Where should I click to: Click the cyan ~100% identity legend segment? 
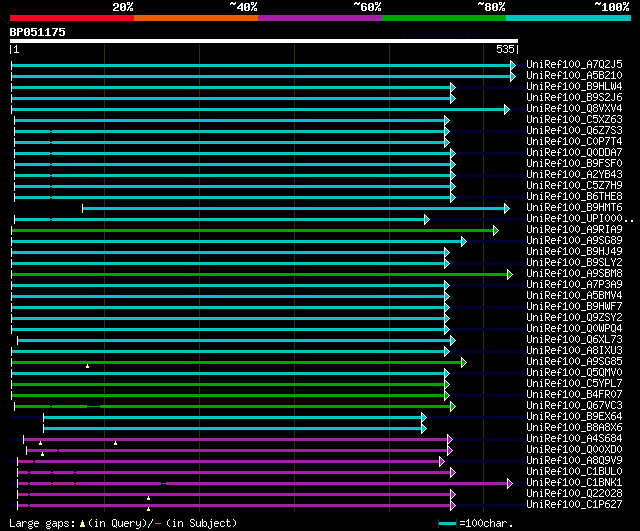pyautogui.click(x=569, y=18)
